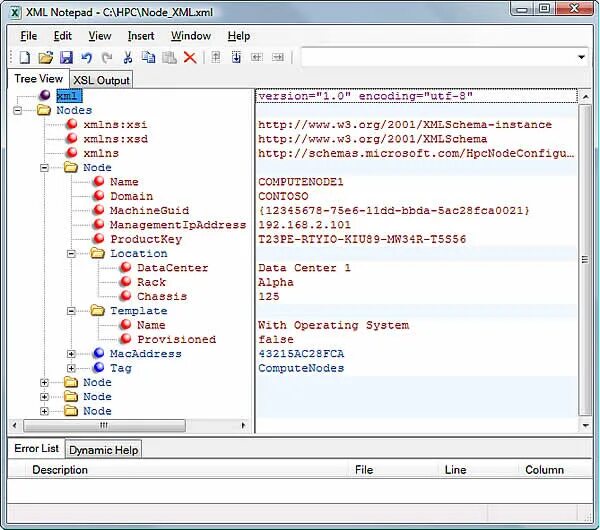The width and height of the screenshot is (600, 530).
Task: Click the Undo arrow icon
Action: click(87, 57)
